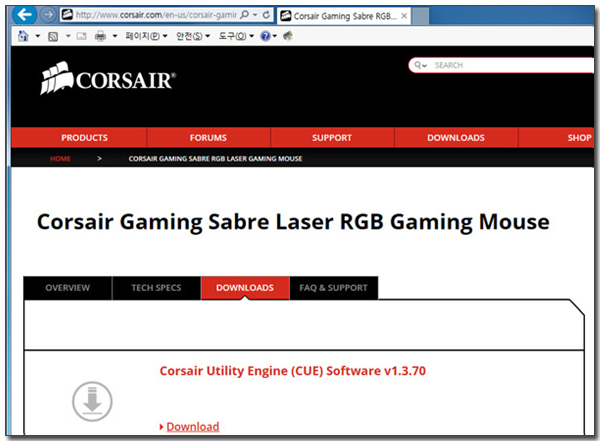The height and width of the screenshot is (441, 600).
Task: Click the site SEARCH input field
Action: click(x=513, y=65)
